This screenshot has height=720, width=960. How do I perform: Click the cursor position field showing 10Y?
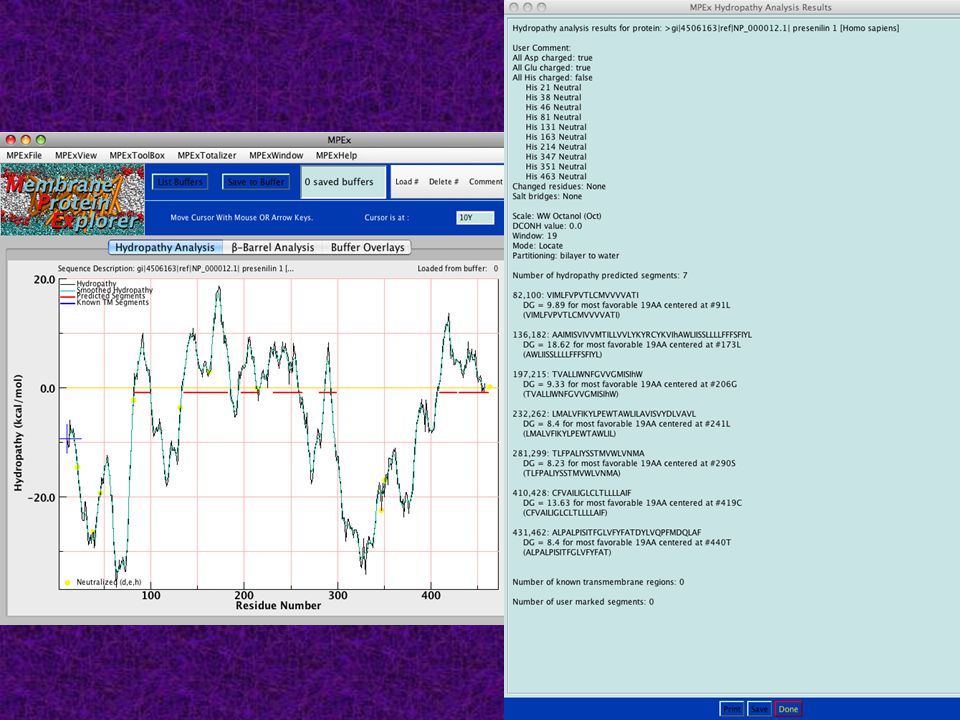pos(475,217)
